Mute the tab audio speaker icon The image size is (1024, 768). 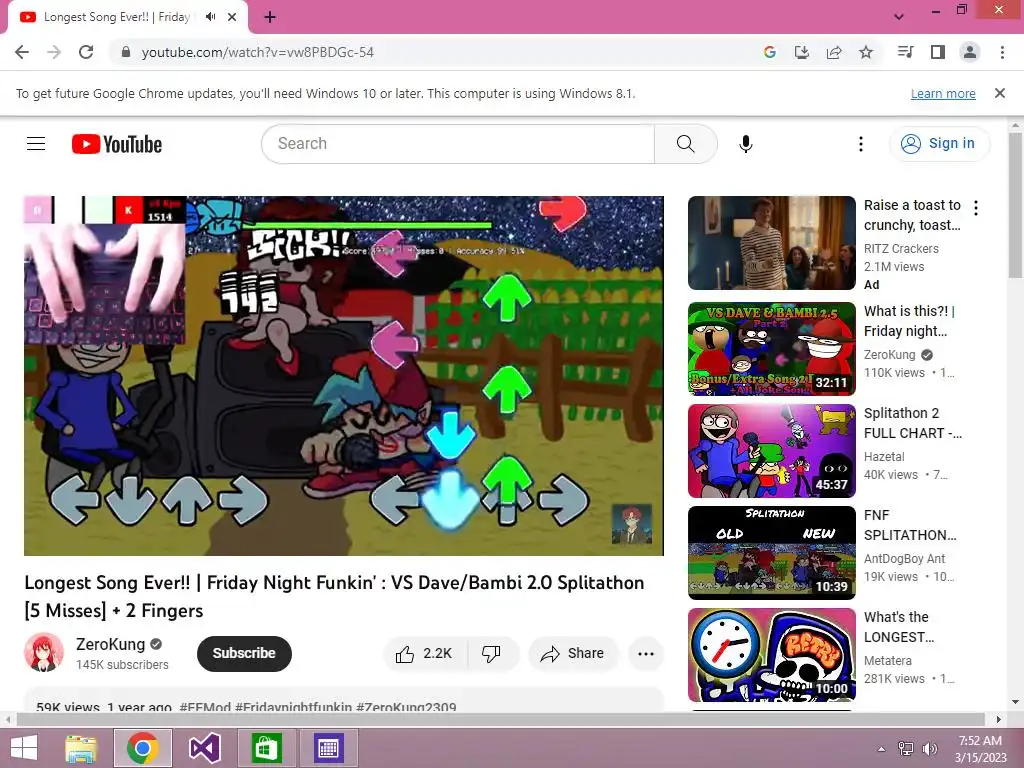pos(210,17)
